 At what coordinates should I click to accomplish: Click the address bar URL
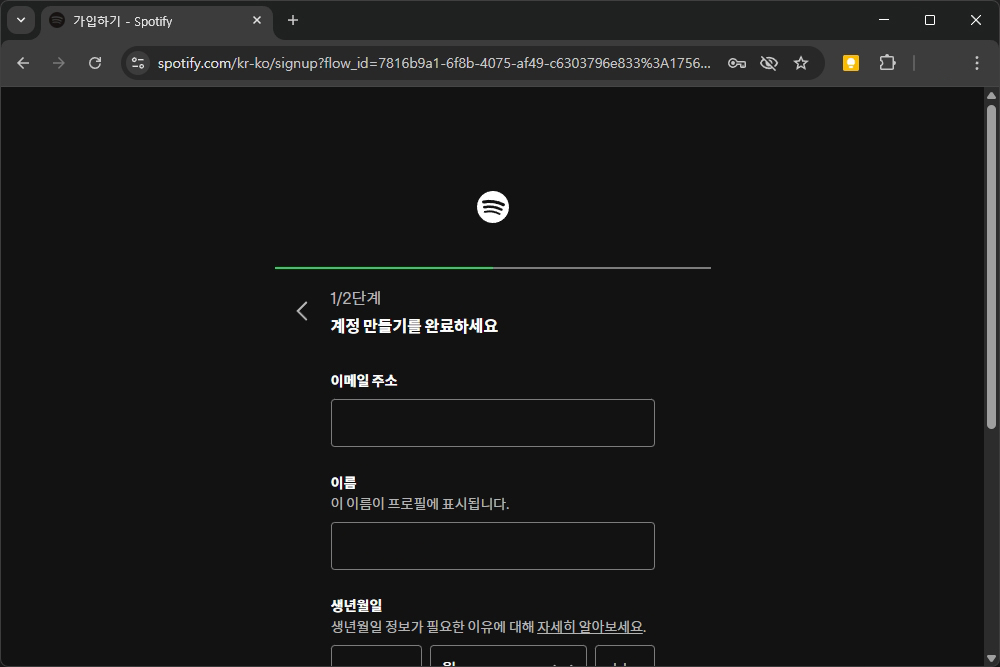434,63
